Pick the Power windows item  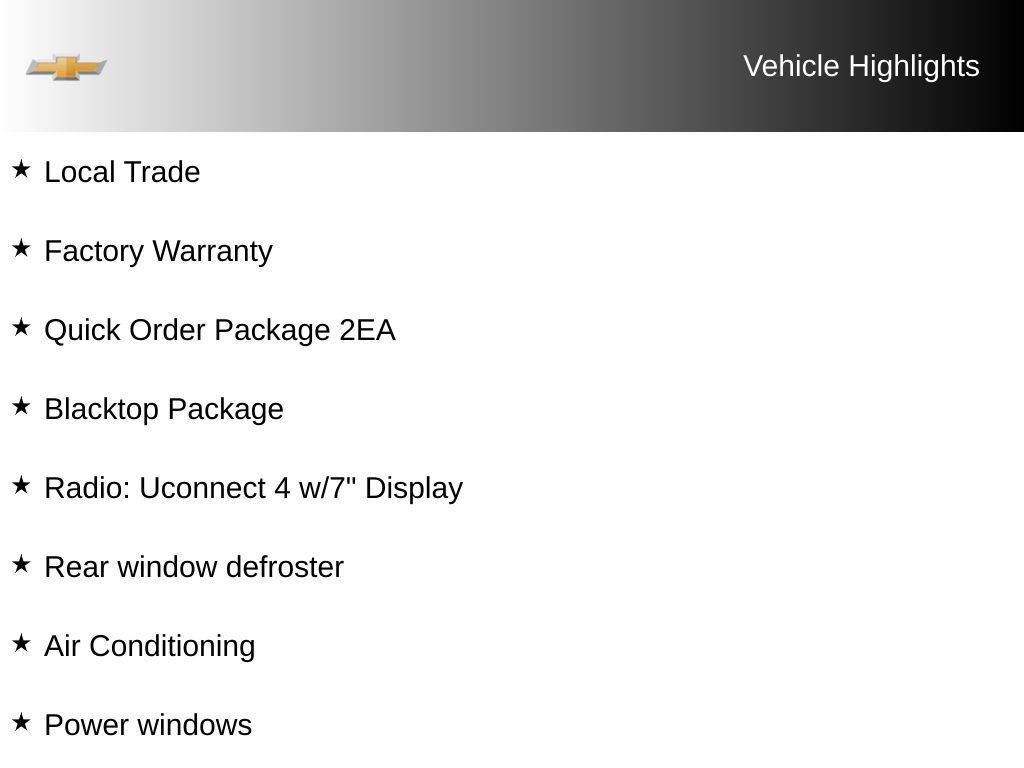[x=148, y=725]
